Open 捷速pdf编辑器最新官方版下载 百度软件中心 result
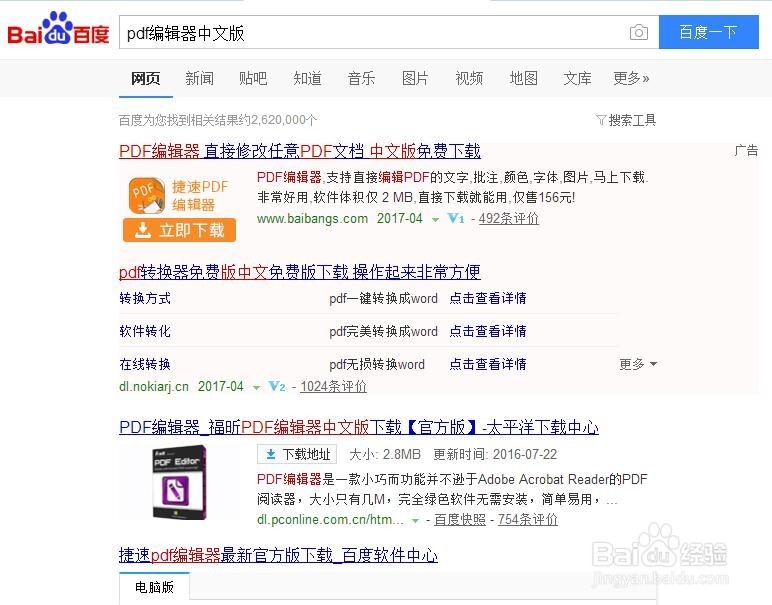 [278, 555]
